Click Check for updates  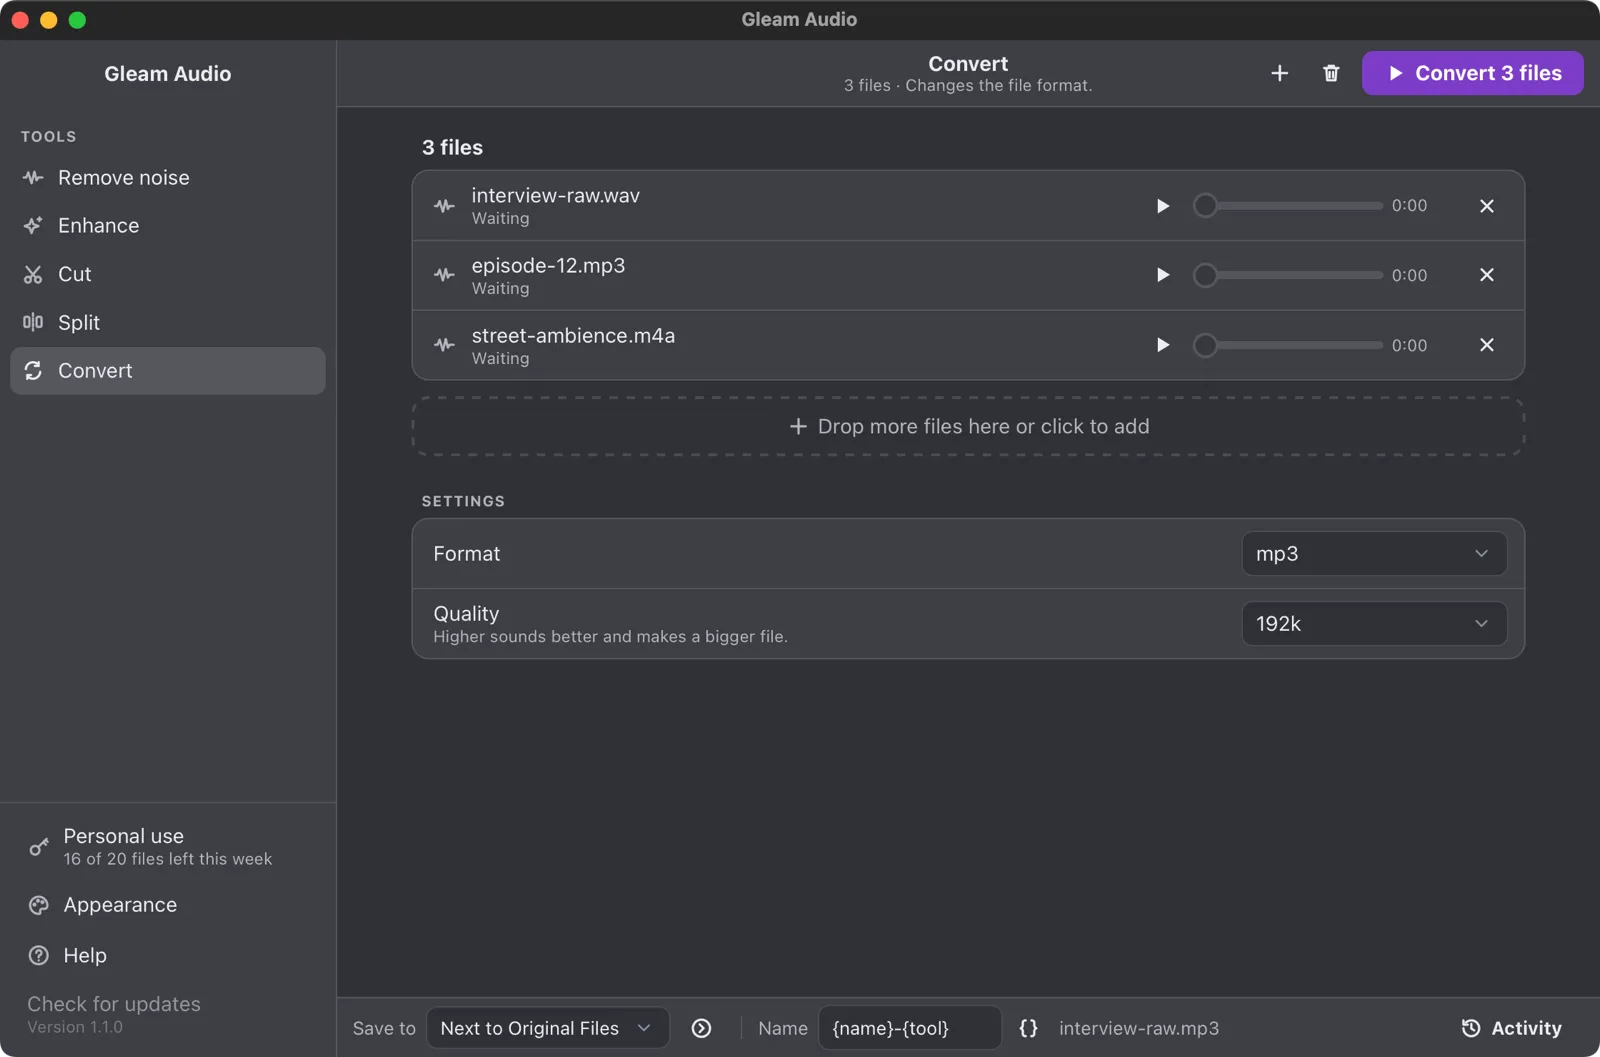pyautogui.click(x=114, y=1004)
